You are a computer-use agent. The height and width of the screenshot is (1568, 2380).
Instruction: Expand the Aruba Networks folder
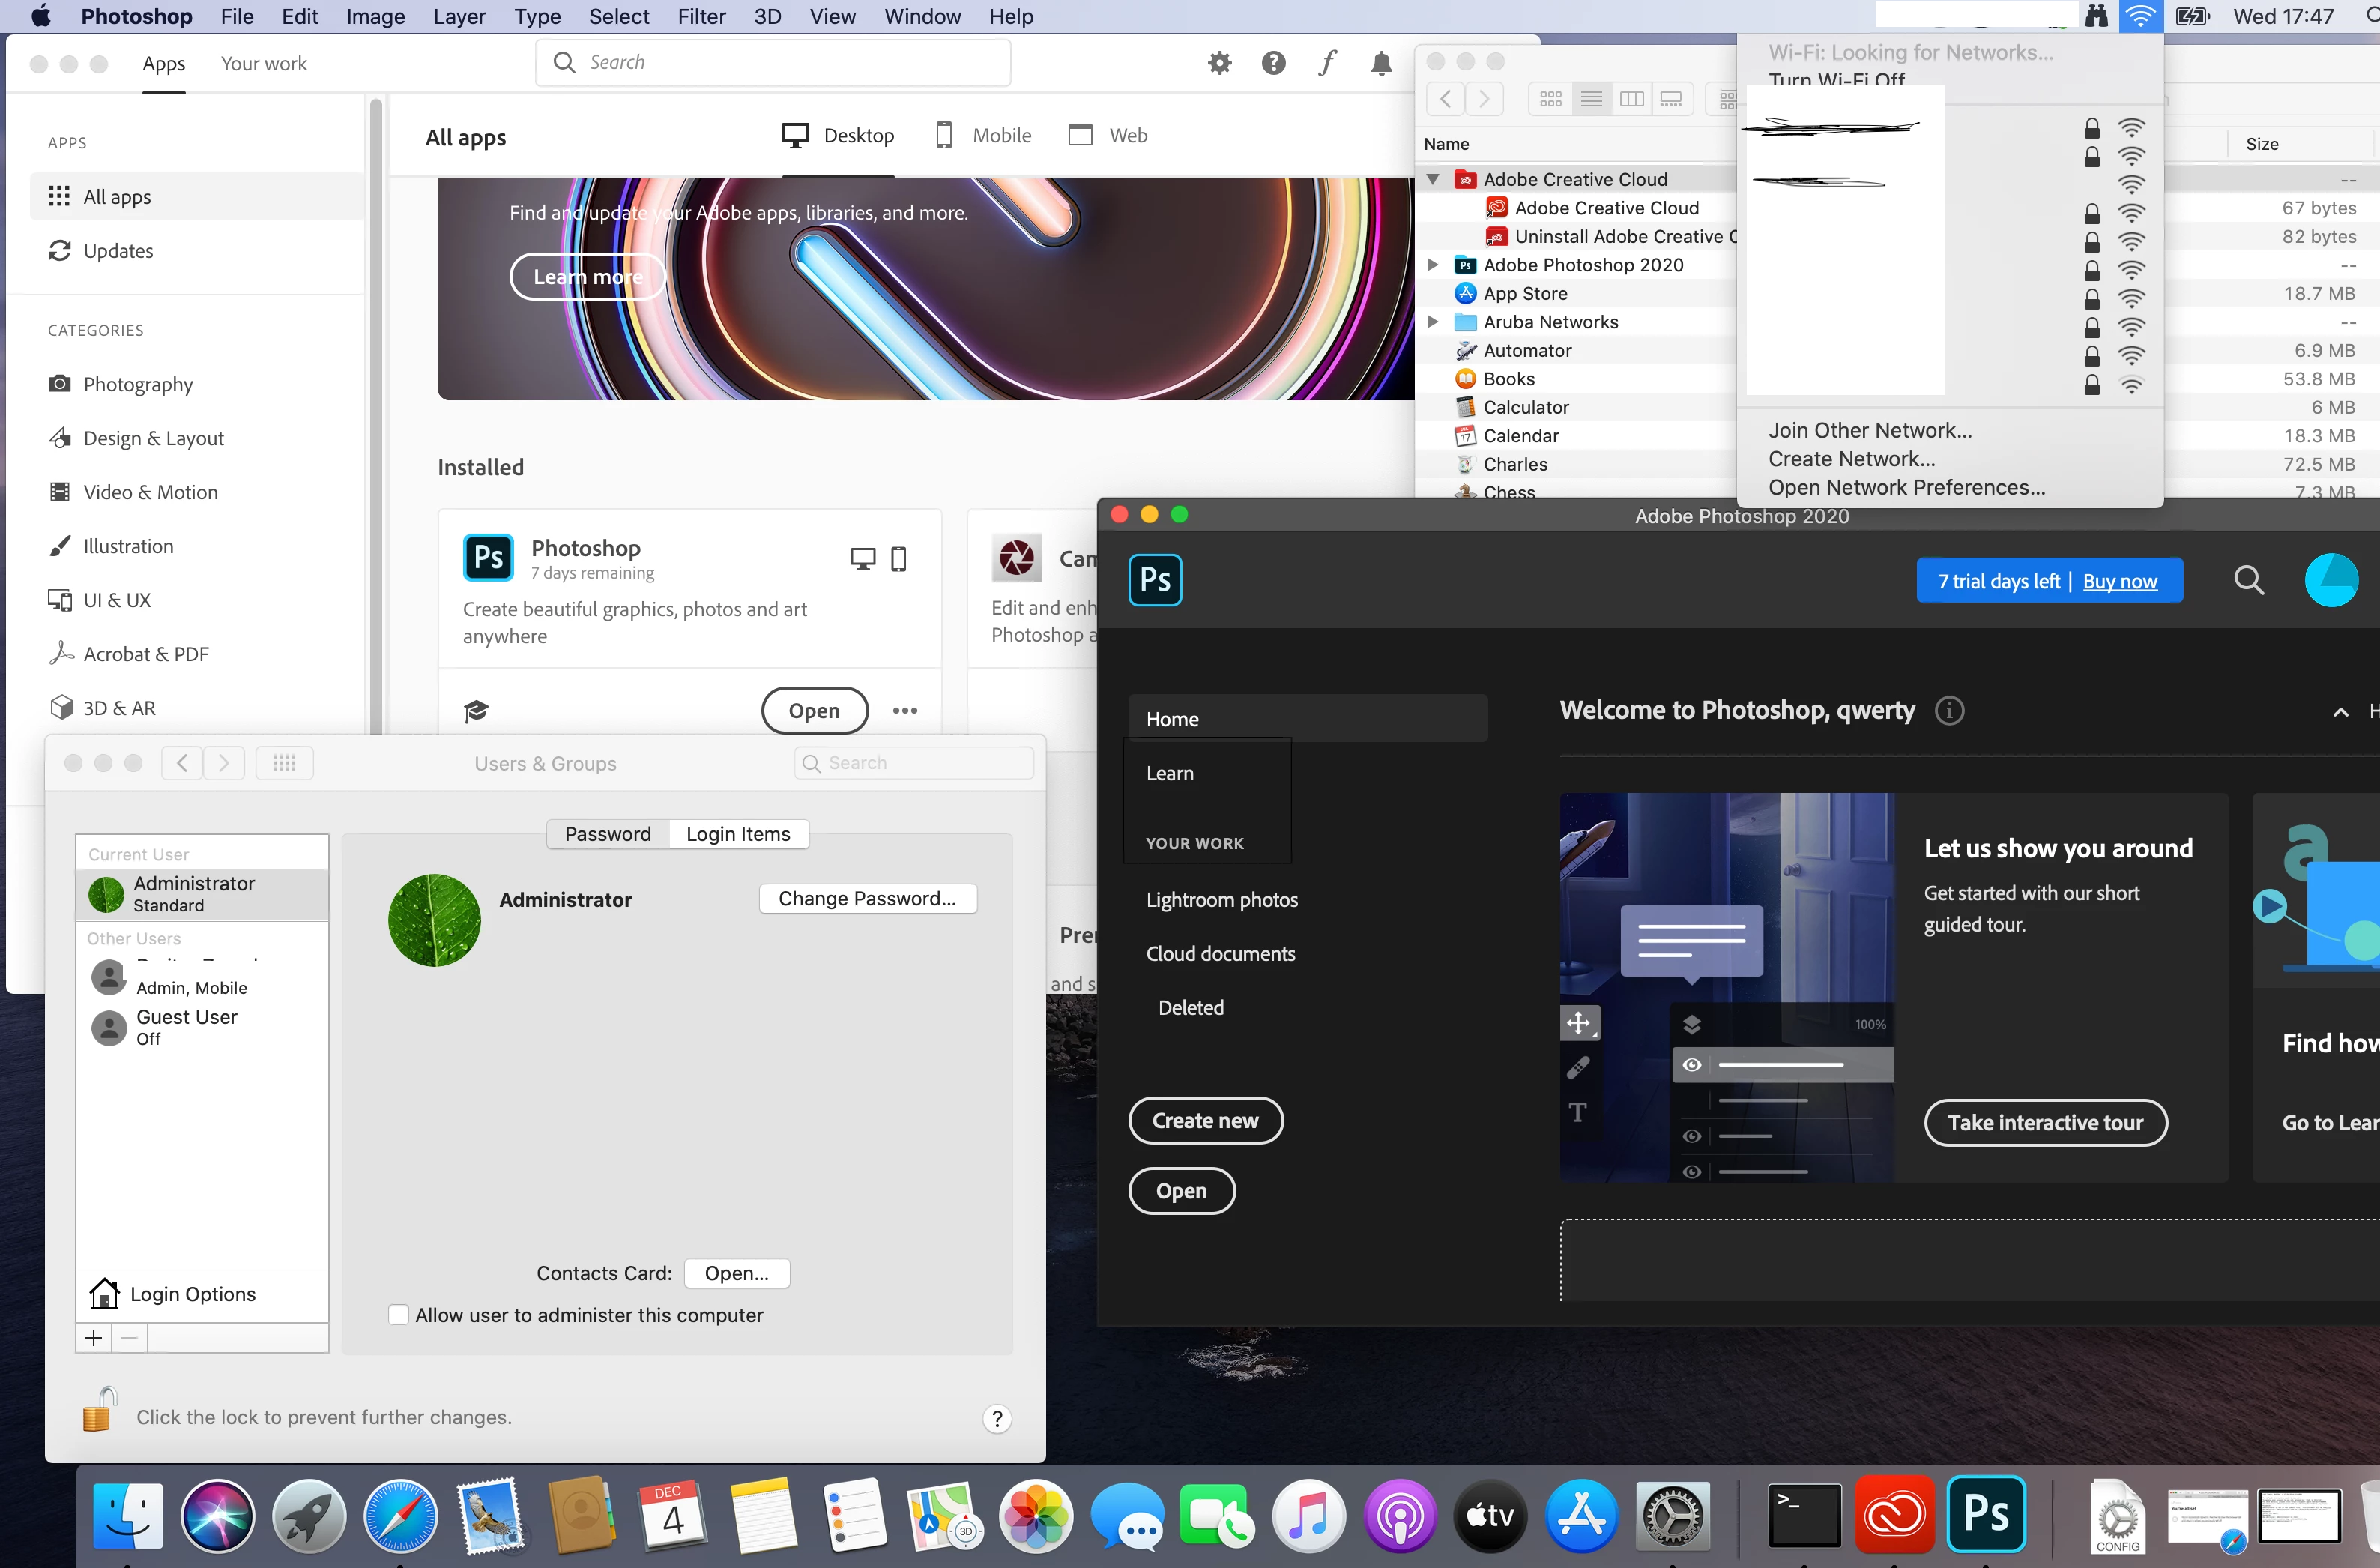1433,322
